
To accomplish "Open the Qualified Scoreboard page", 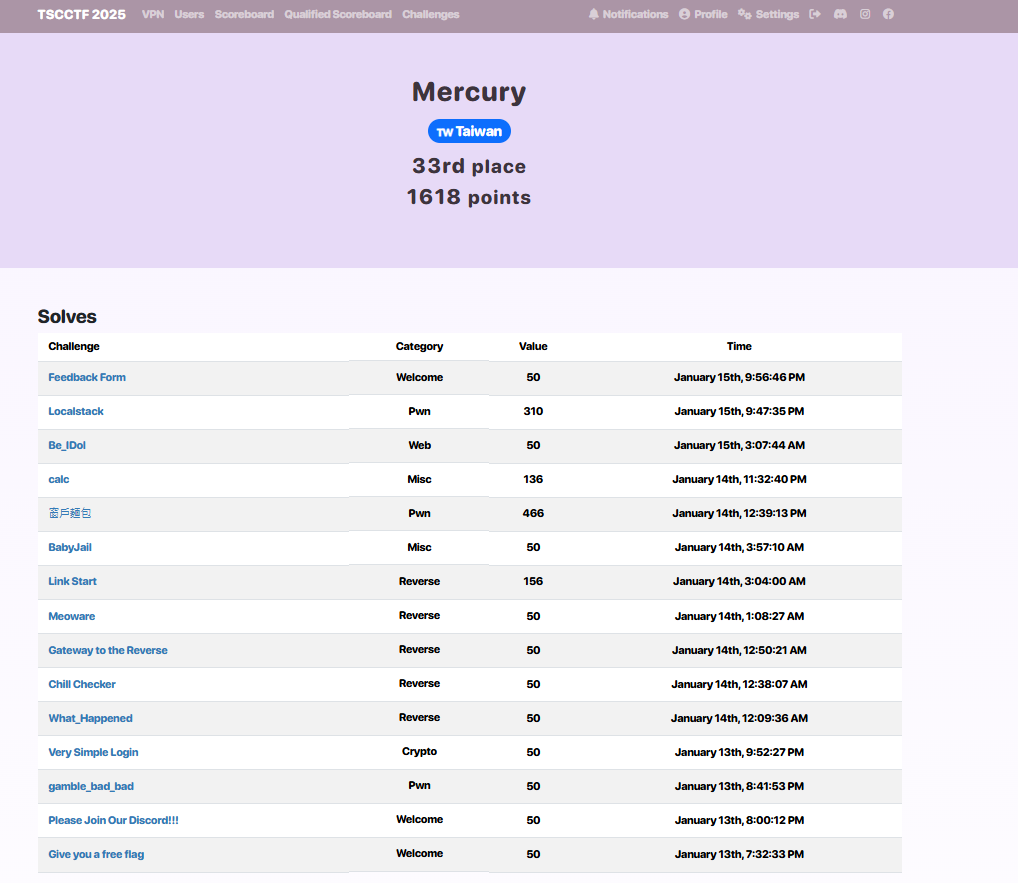I will pos(338,15).
